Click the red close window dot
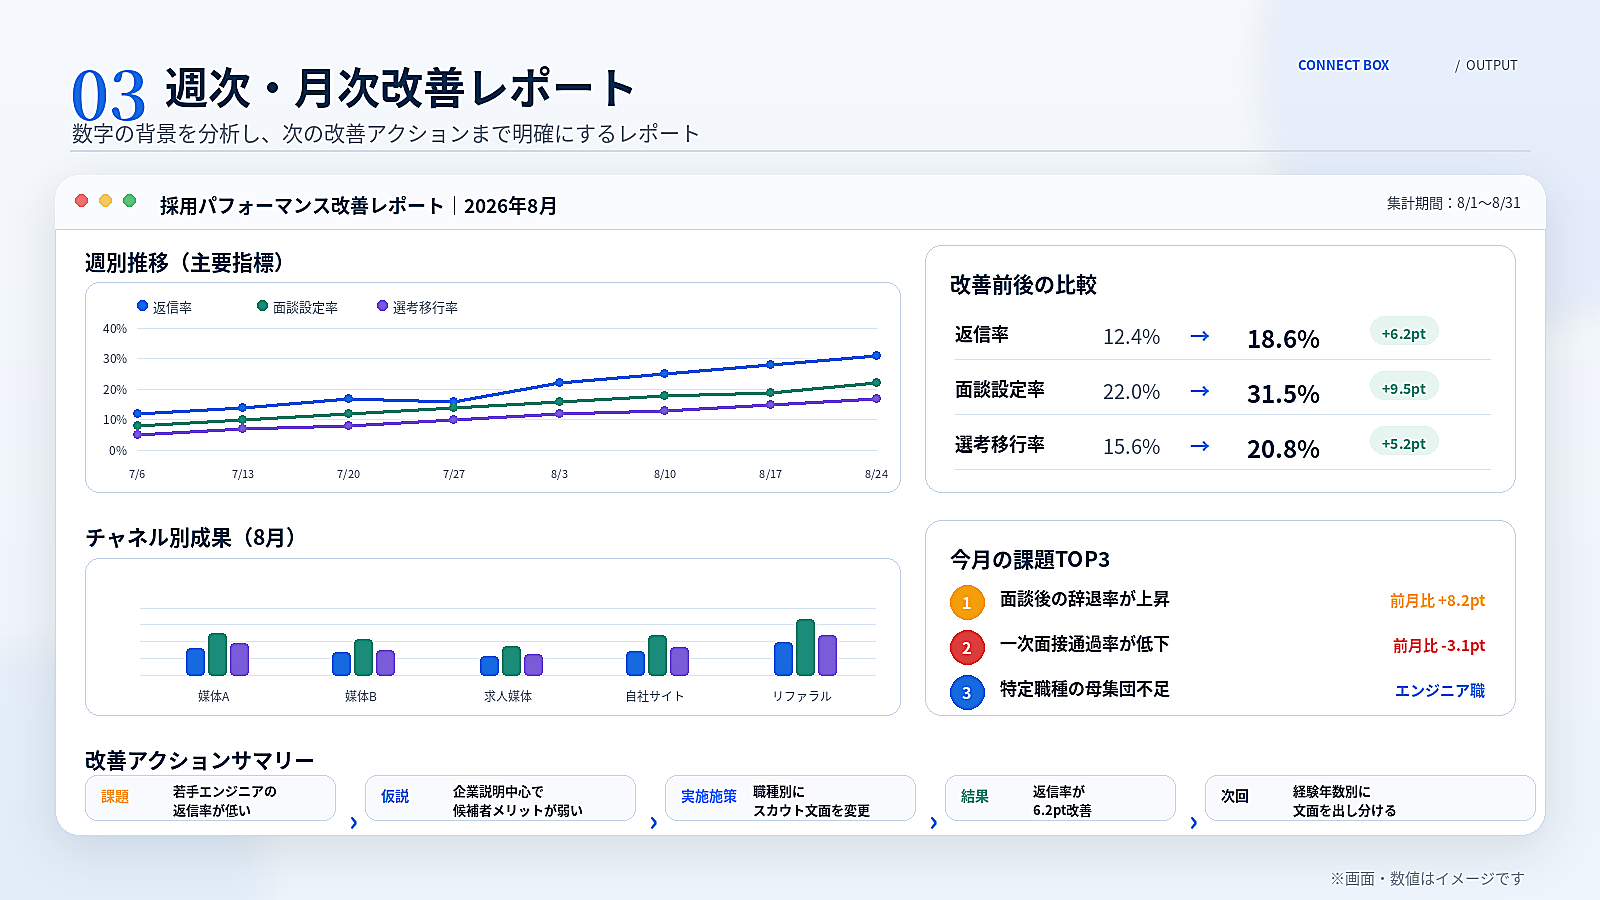 tap(82, 201)
